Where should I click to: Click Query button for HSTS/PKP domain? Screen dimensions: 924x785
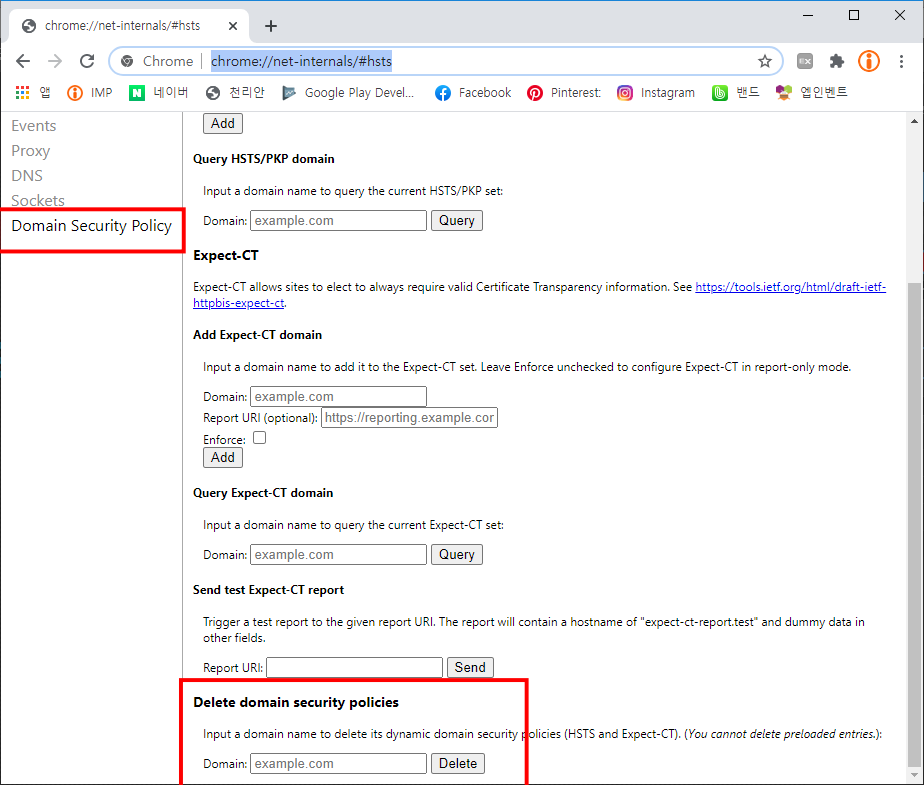pyautogui.click(x=457, y=220)
